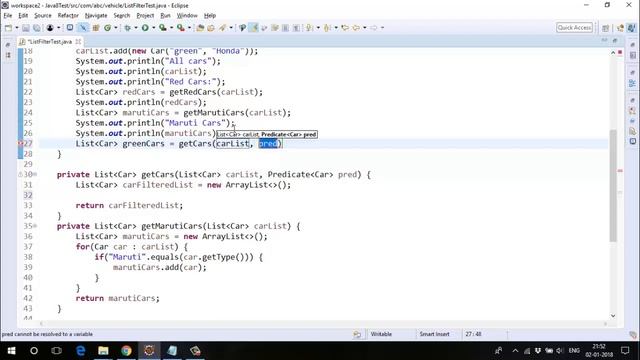This screenshot has width=640, height=360.
Task: Open the File menu
Action: click(x=8, y=16)
